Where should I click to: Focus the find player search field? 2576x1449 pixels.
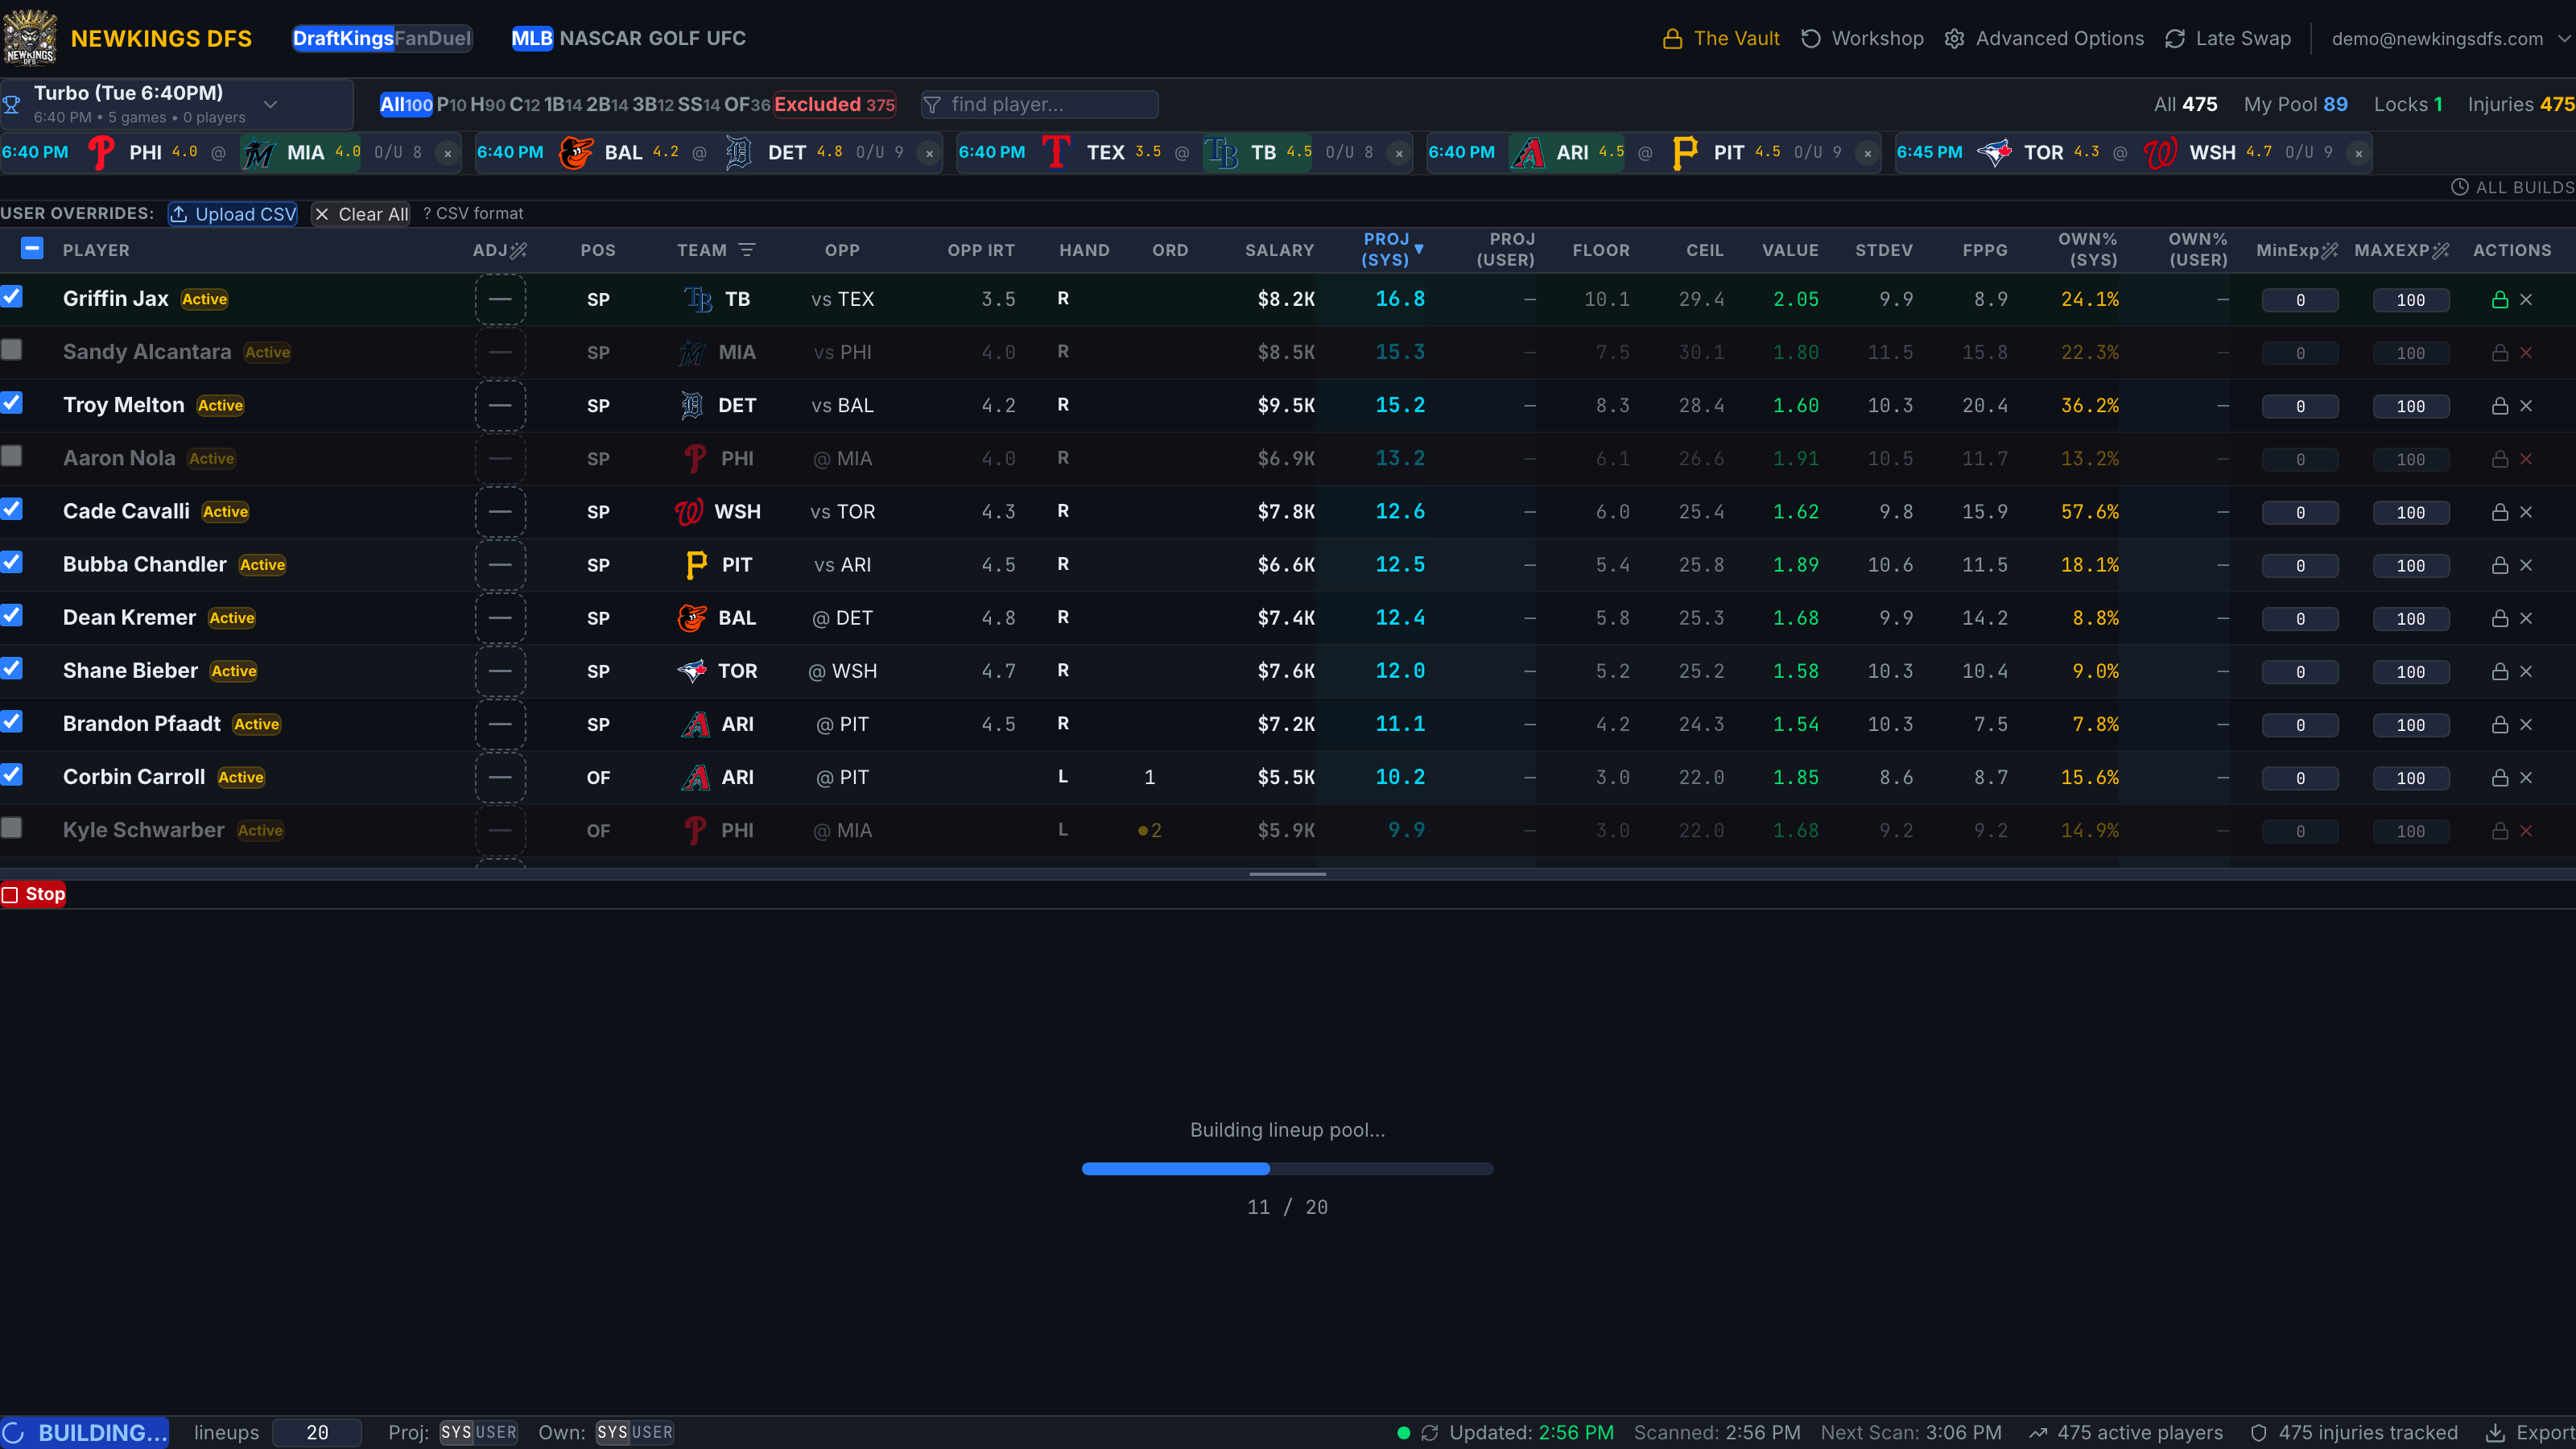pos(1040,105)
